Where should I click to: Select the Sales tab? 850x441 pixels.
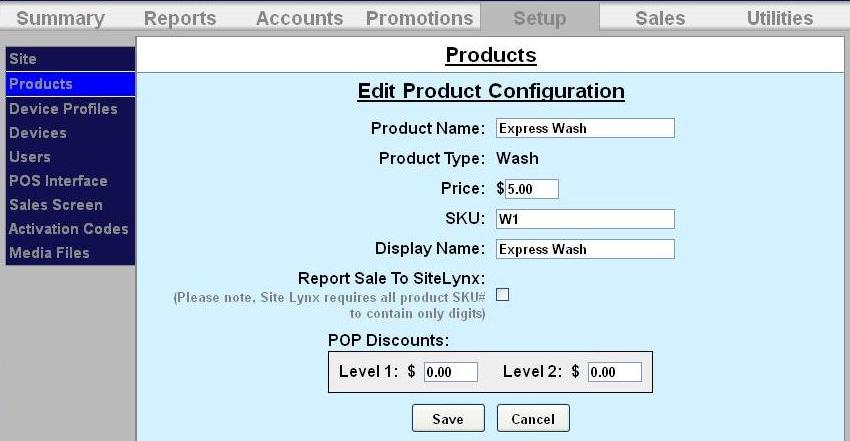(660, 18)
